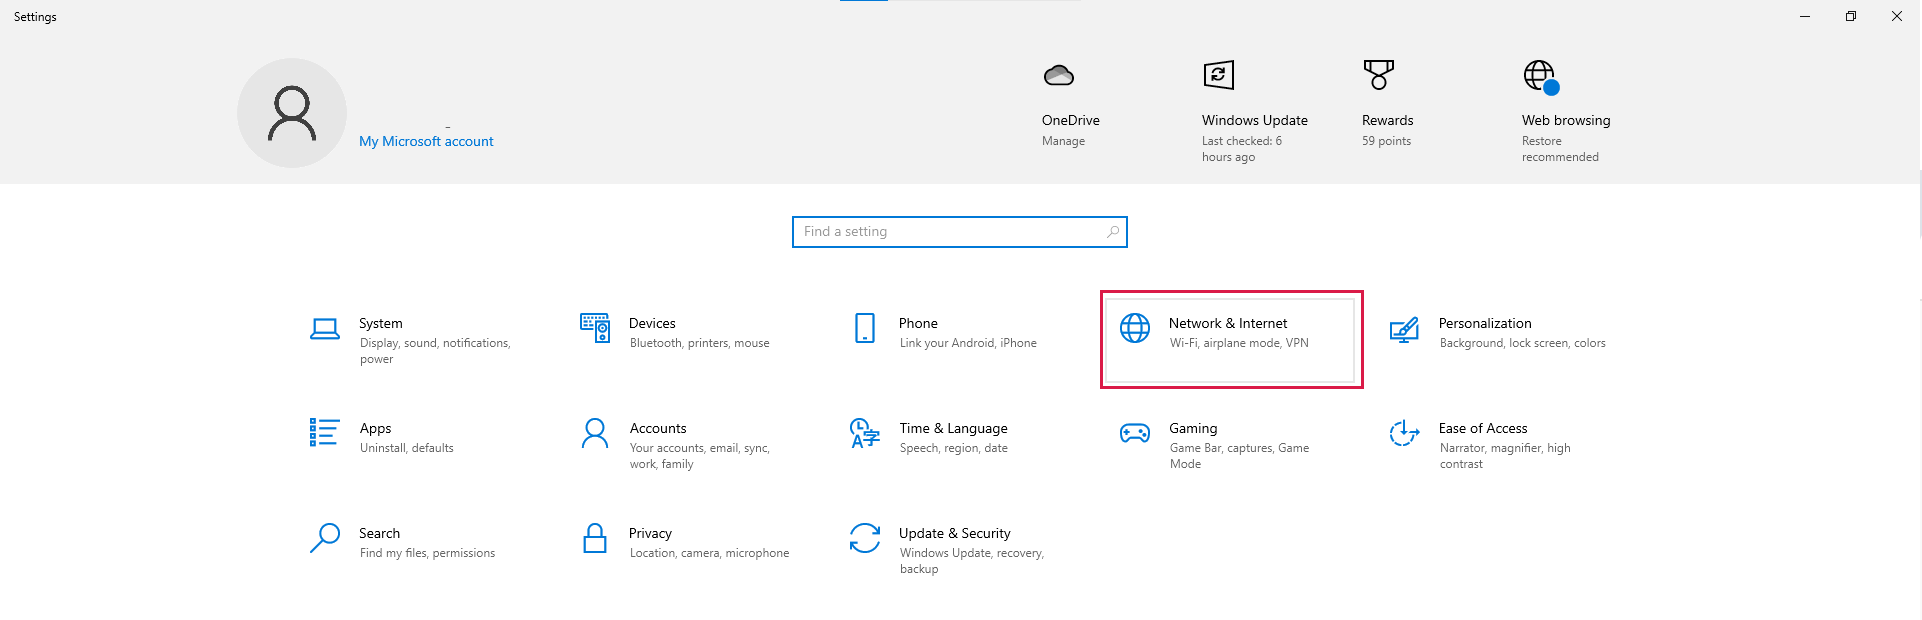
Task: Select the Accounts person icon
Action: tap(595, 433)
